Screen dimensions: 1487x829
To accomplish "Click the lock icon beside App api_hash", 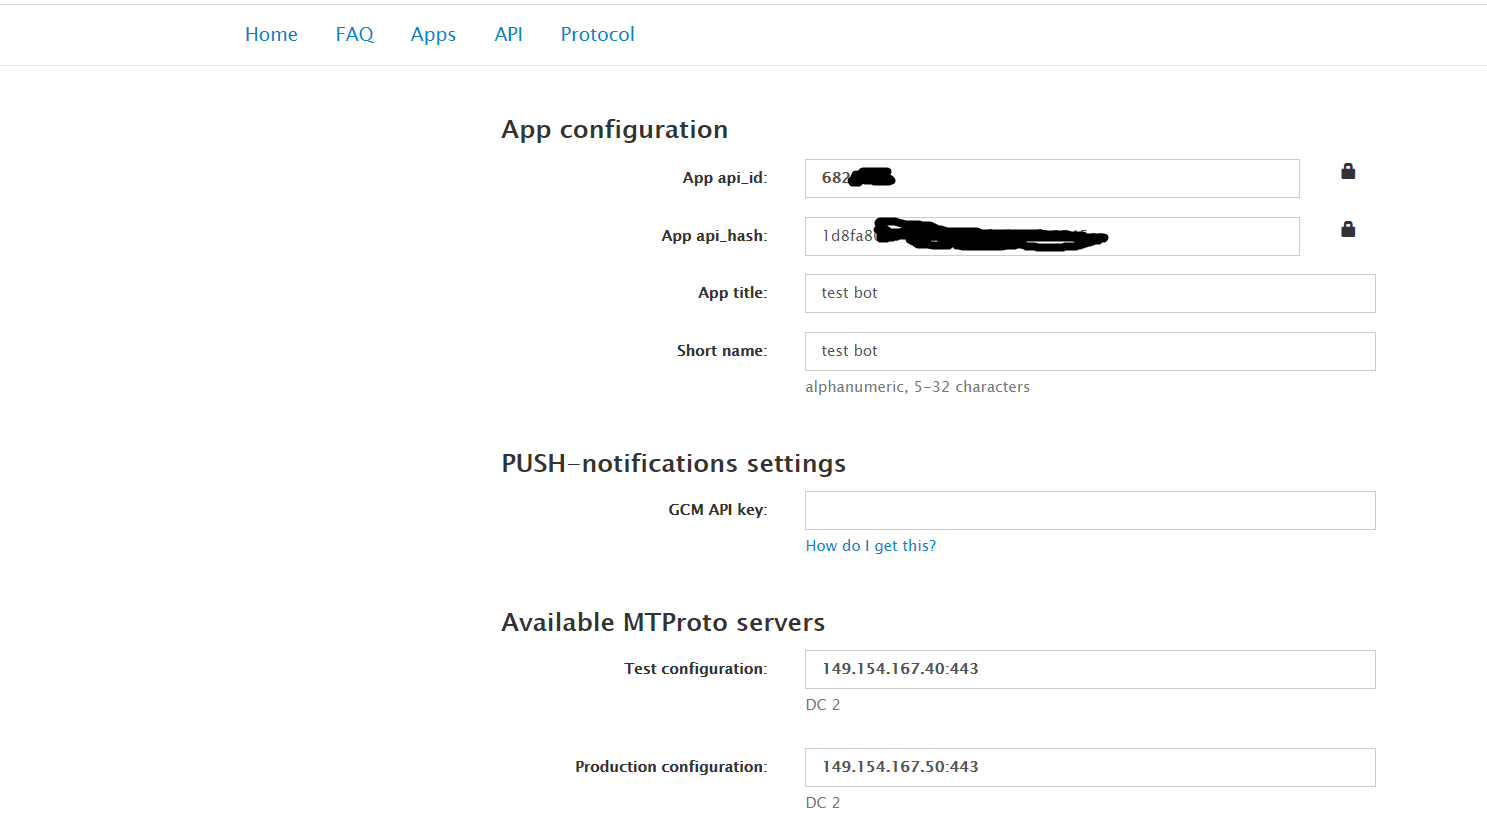I will 1348,229.
